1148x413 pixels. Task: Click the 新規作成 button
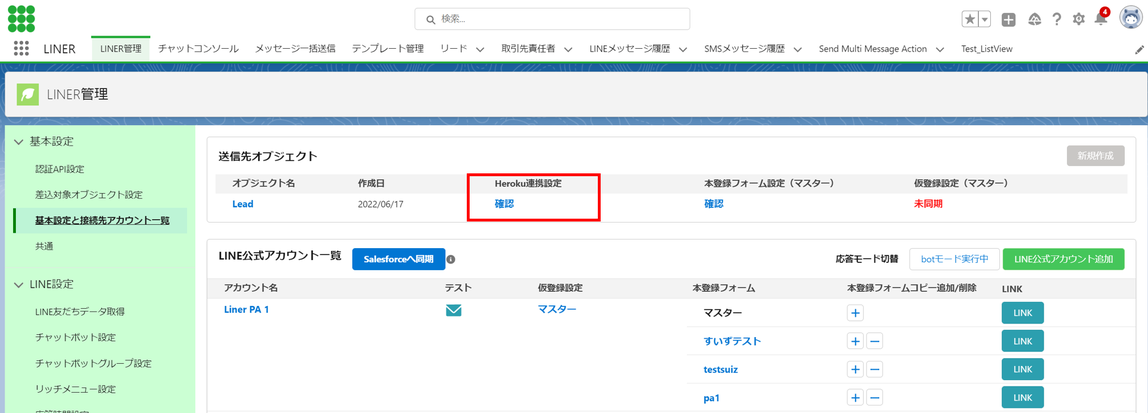tap(1095, 156)
